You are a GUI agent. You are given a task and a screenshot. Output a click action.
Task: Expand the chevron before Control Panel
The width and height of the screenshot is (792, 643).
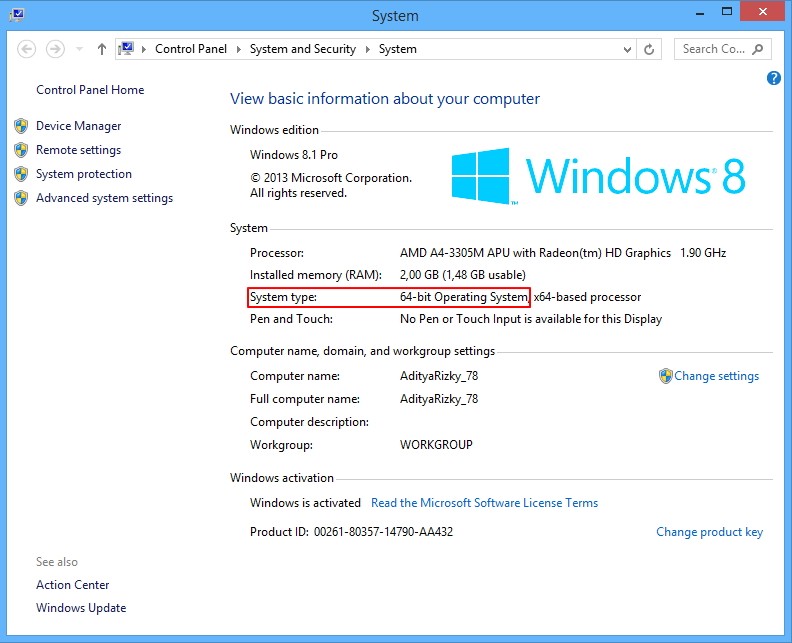(x=144, y=49)
